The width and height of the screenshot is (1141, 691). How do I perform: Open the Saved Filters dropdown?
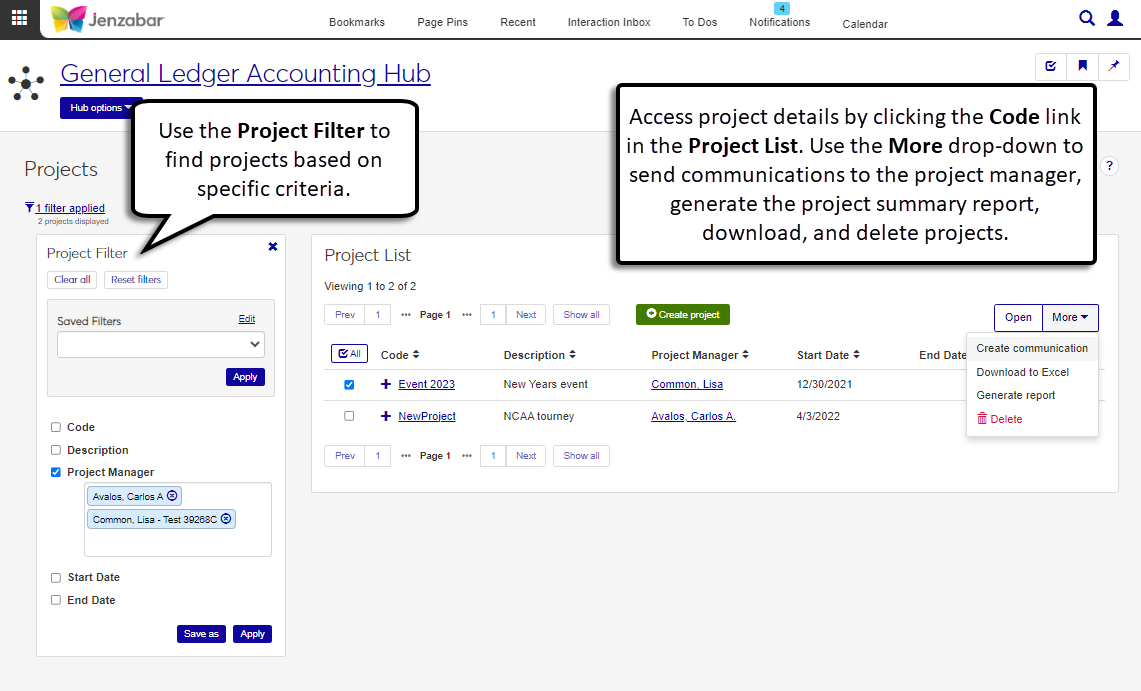161,344
